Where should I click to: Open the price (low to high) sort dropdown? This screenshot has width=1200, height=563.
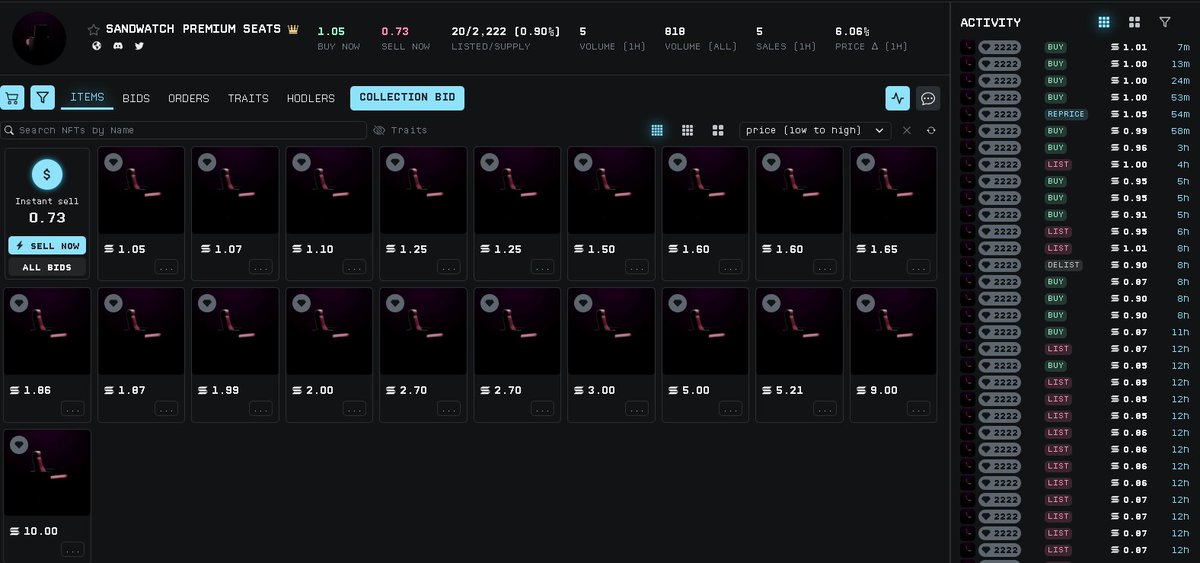coord(815,130)
